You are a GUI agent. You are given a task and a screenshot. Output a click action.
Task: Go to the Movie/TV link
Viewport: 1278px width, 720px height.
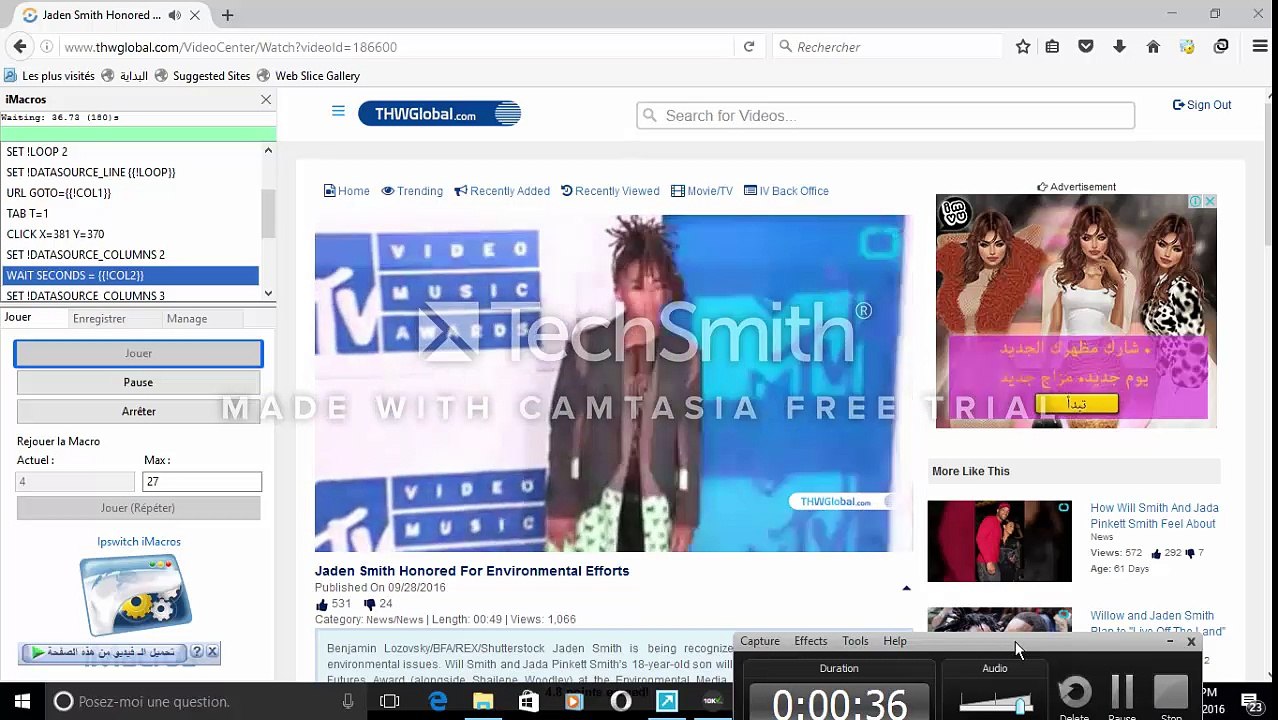(702, 191)
